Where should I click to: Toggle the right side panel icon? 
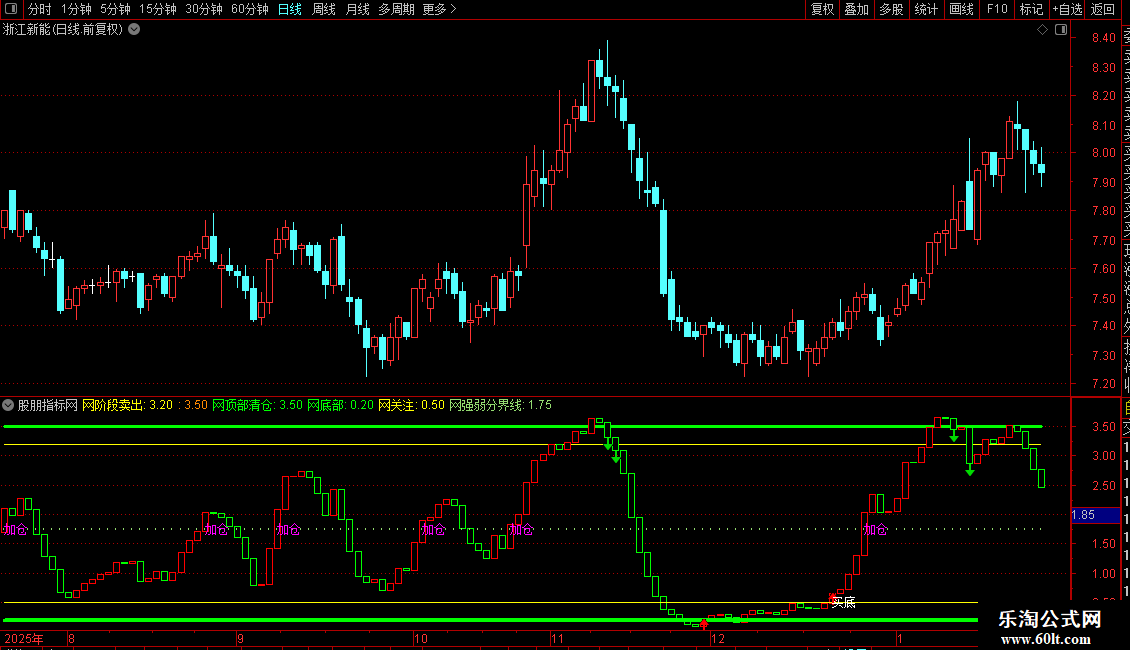point(1061,30)
